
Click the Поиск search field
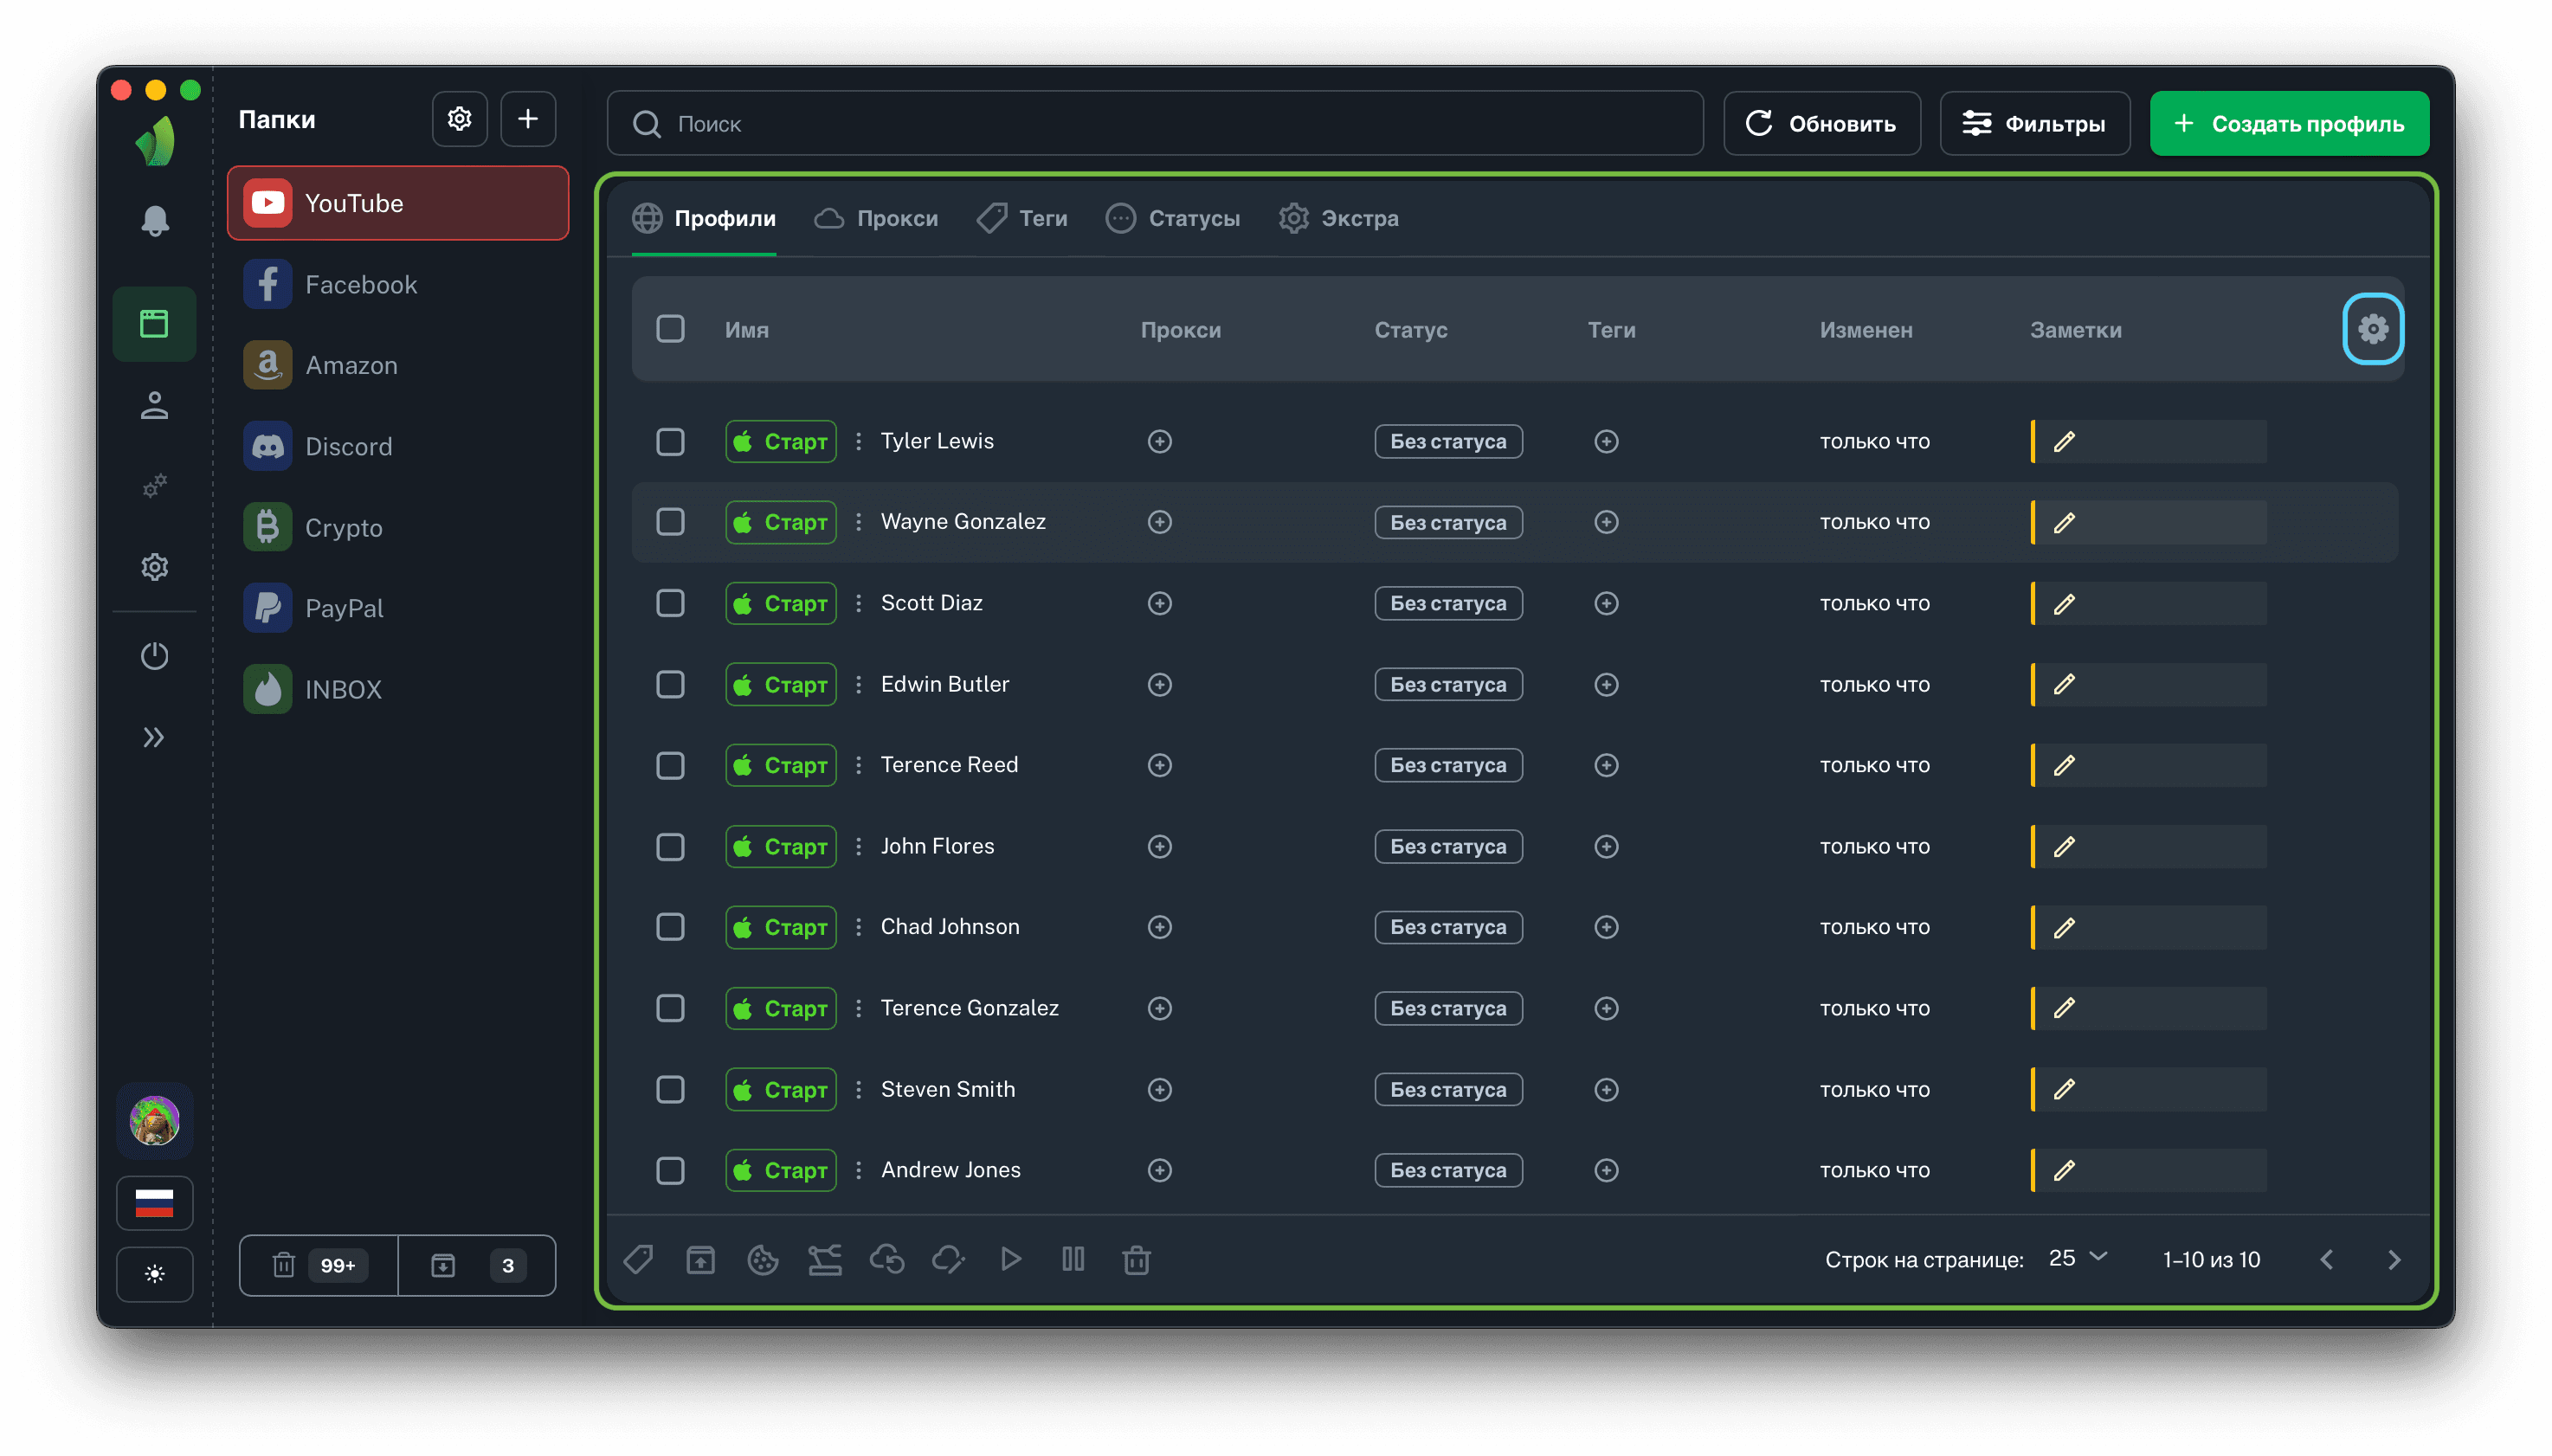pos(1154,124)
